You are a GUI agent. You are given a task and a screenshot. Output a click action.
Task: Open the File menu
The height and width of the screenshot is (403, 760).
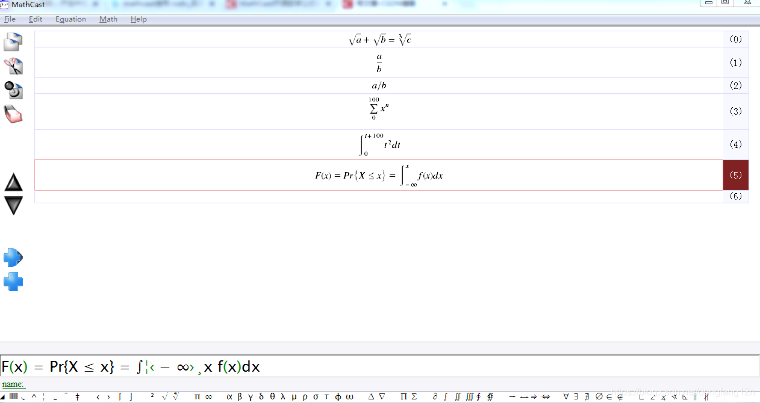point(10,19)
